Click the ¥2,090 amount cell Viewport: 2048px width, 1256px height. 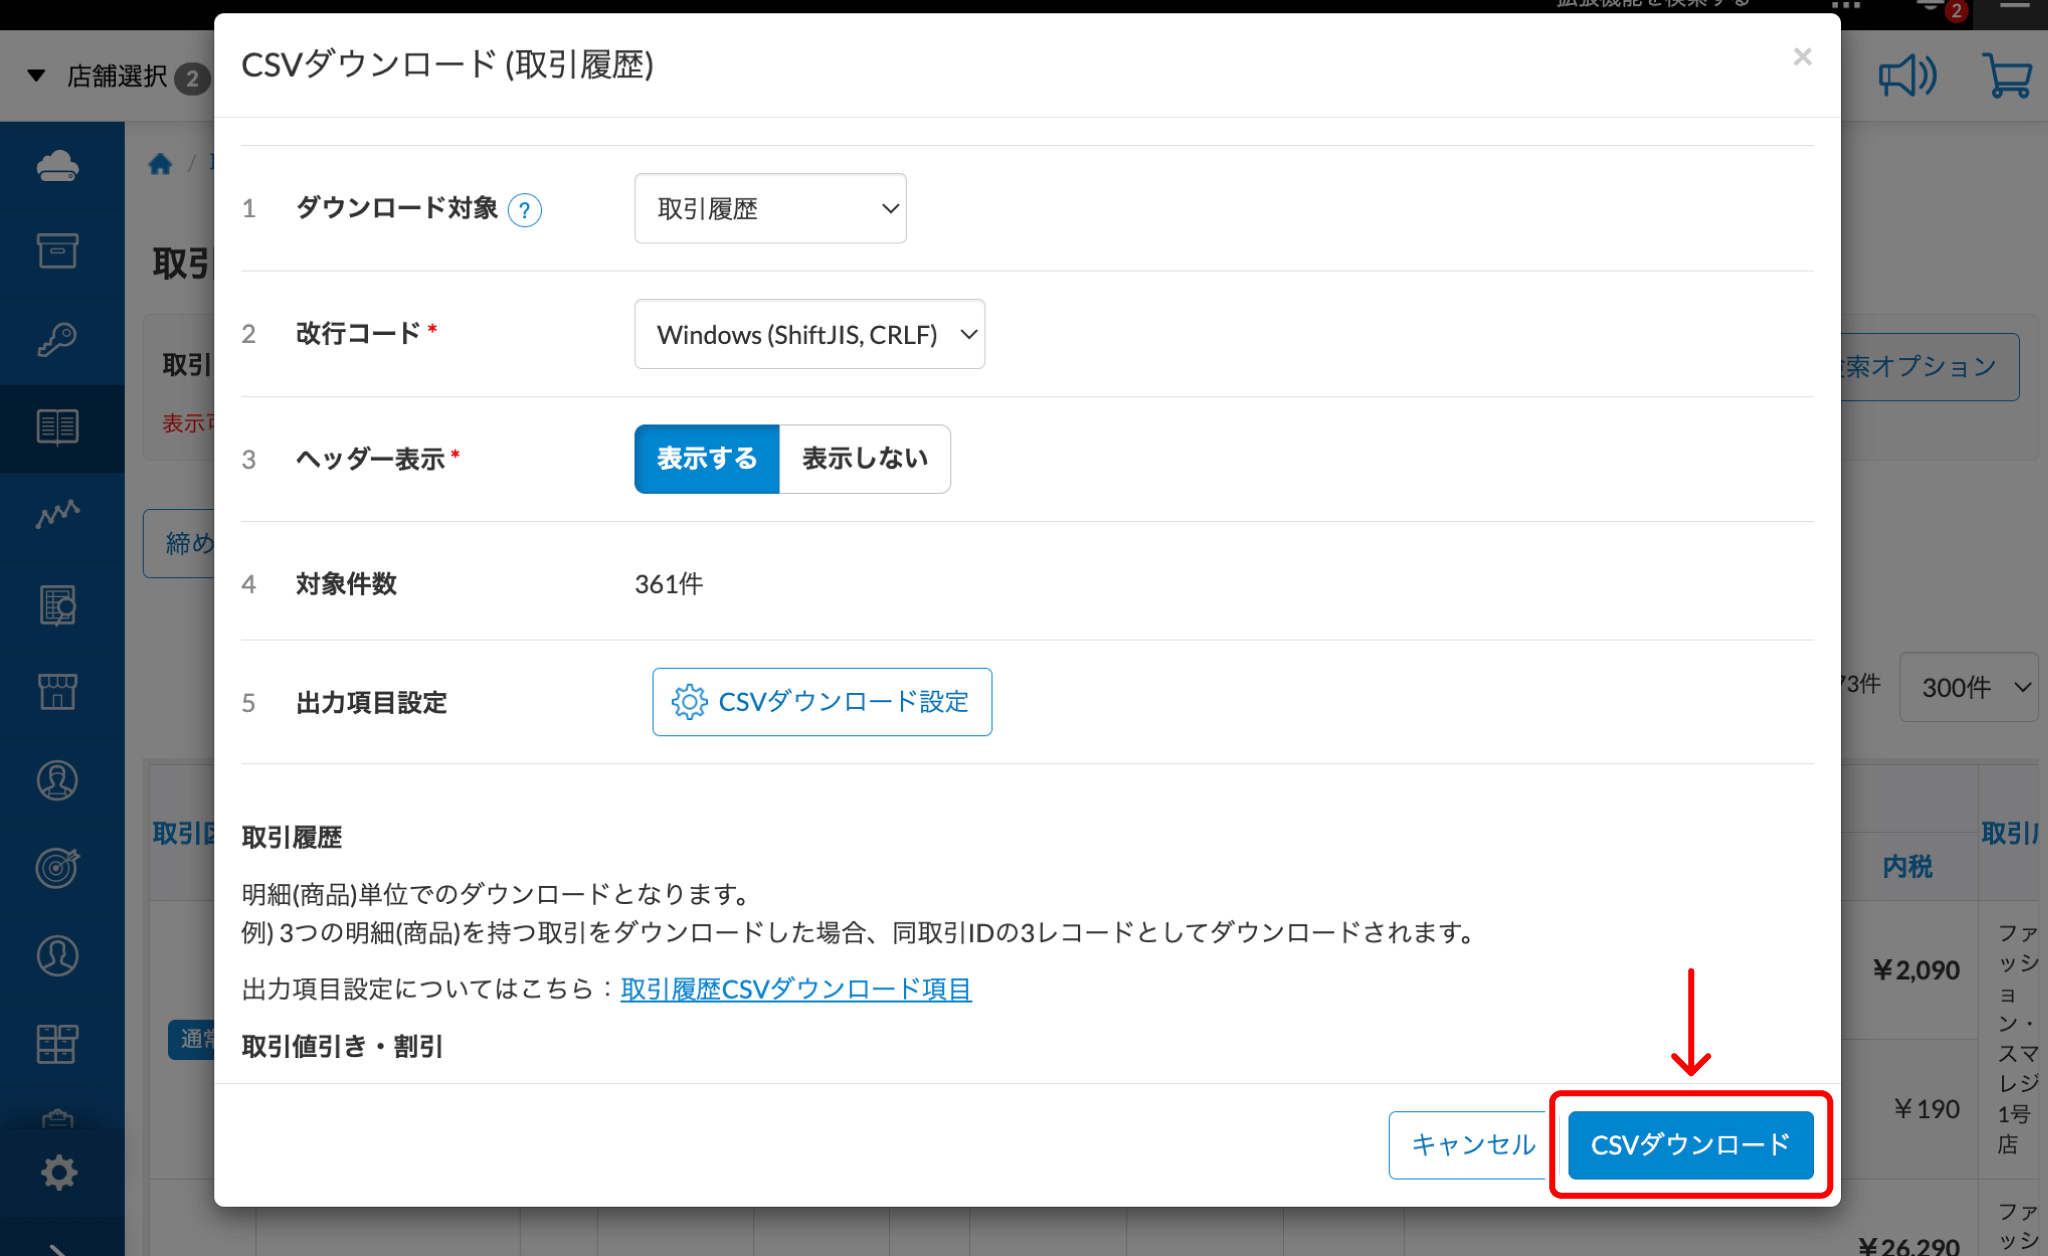coord(1915,970)
